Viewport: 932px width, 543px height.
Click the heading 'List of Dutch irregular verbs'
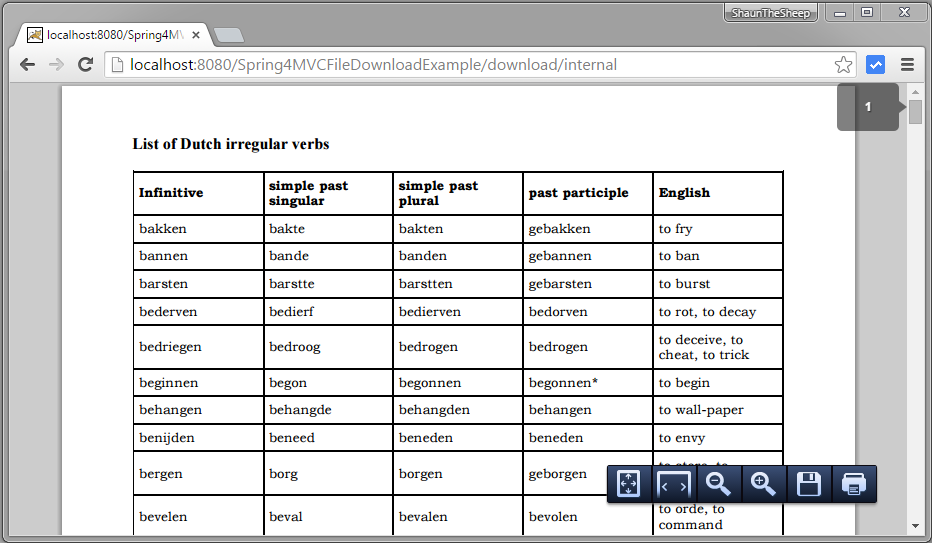231,144
